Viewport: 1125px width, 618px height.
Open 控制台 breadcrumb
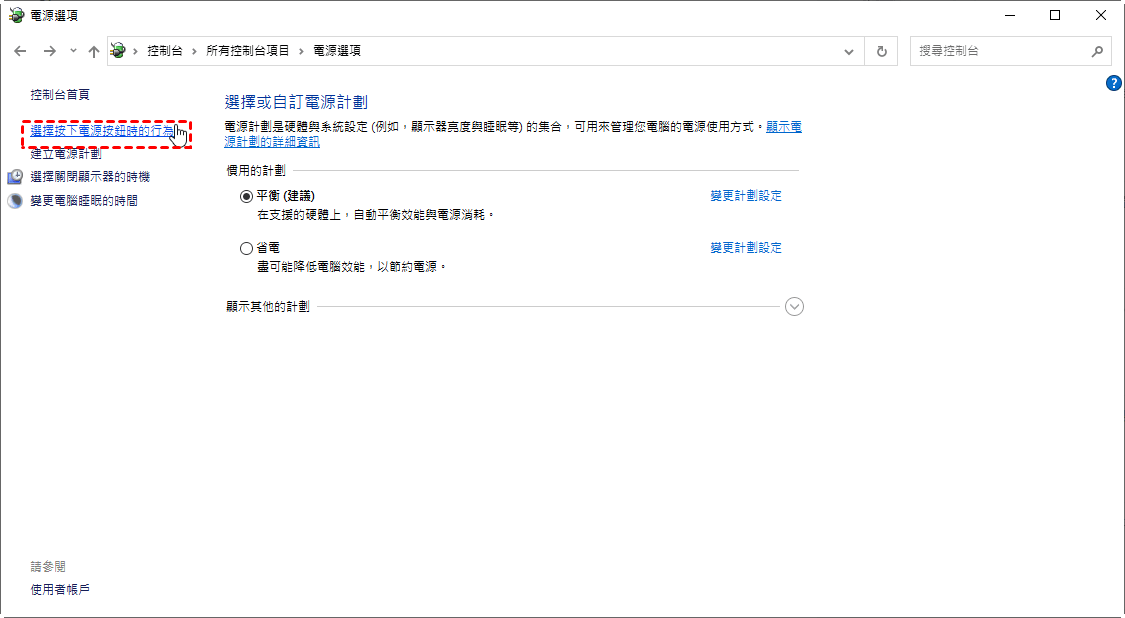pyautogui.click(x=165, y=51)
